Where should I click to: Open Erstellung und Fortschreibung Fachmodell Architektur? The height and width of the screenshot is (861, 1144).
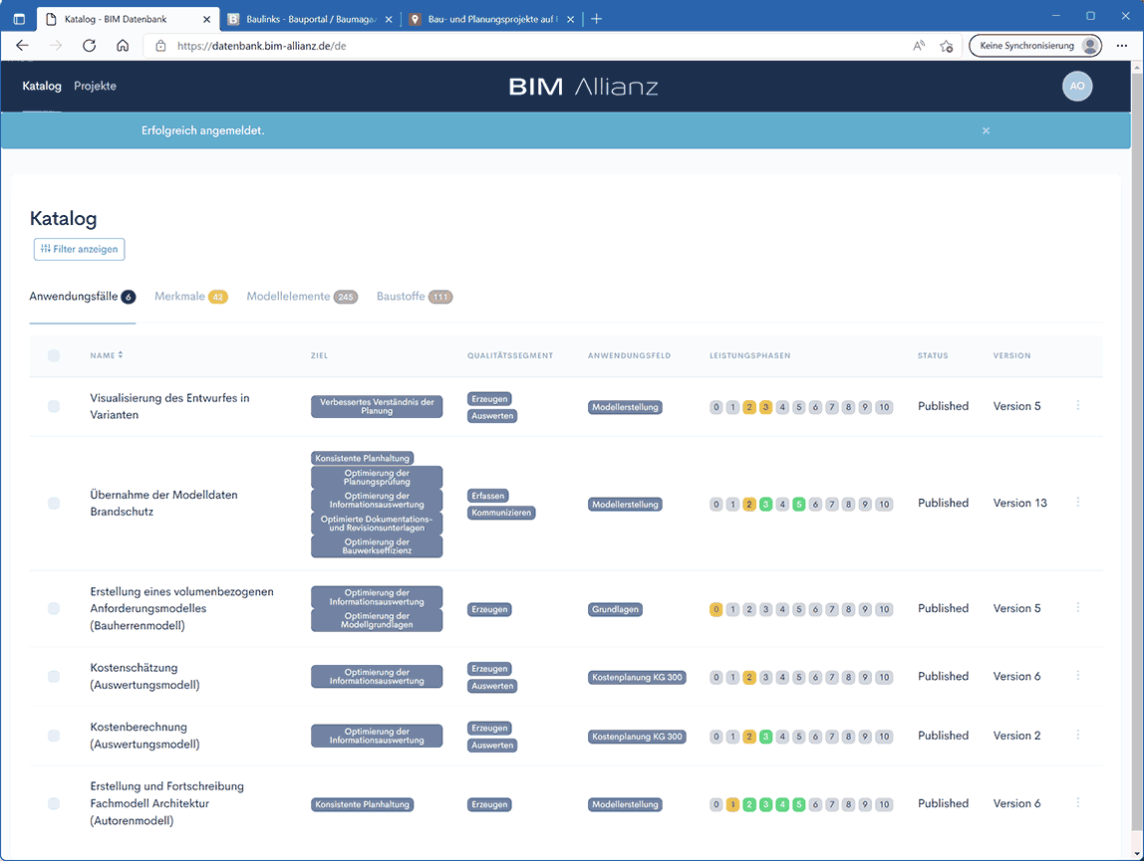[x=166, y=803]
